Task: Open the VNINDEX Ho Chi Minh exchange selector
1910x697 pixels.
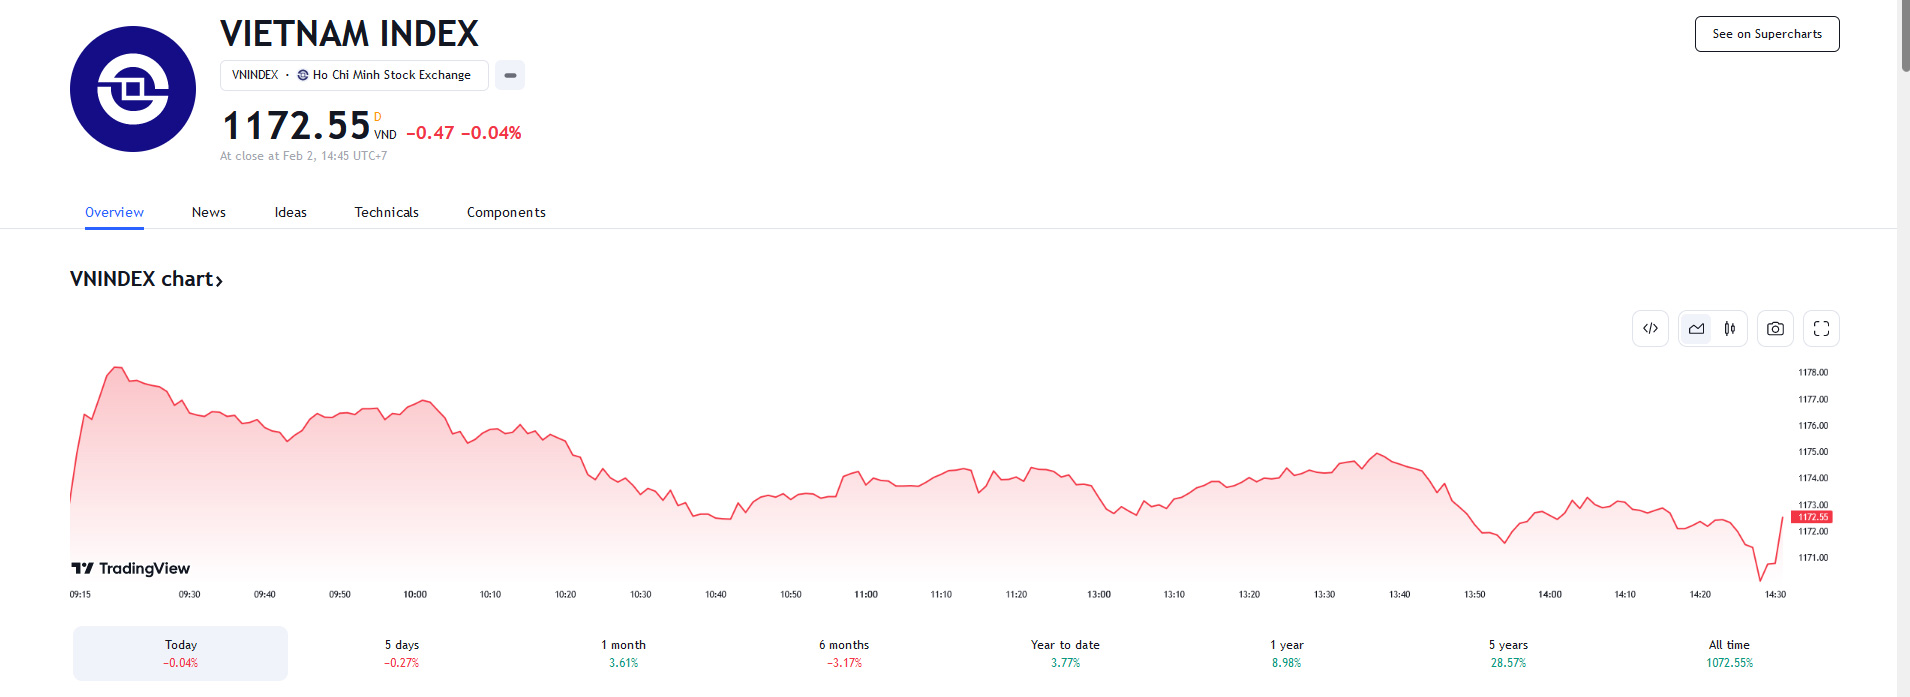Action: coord(354,75)
